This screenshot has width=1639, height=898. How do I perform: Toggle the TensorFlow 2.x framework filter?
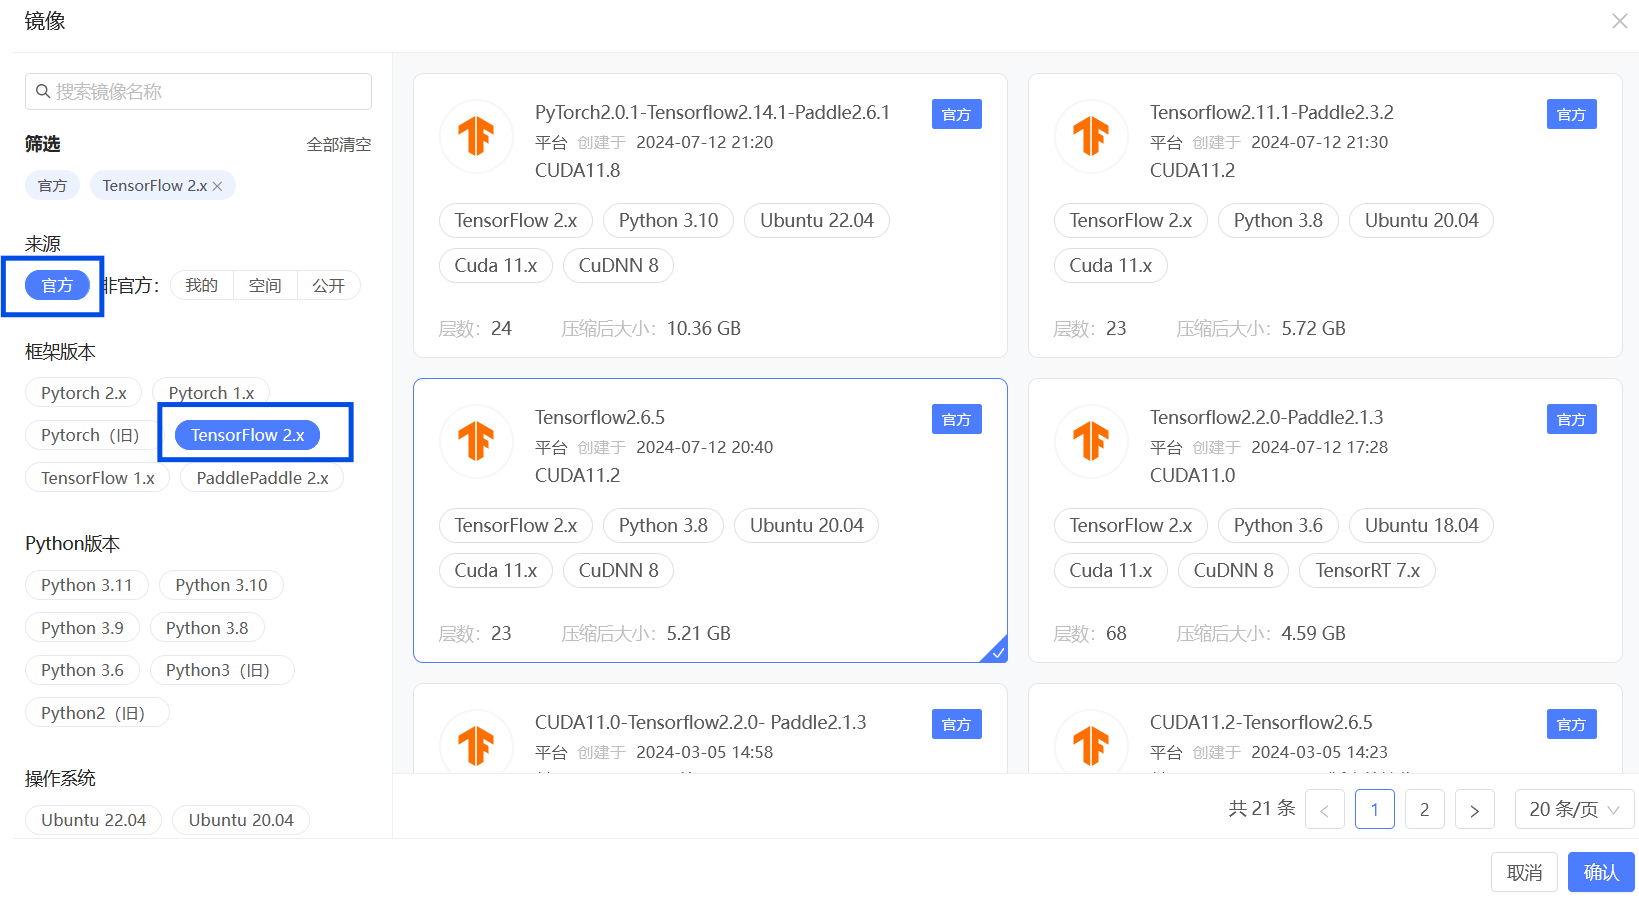tap(247, 435)
